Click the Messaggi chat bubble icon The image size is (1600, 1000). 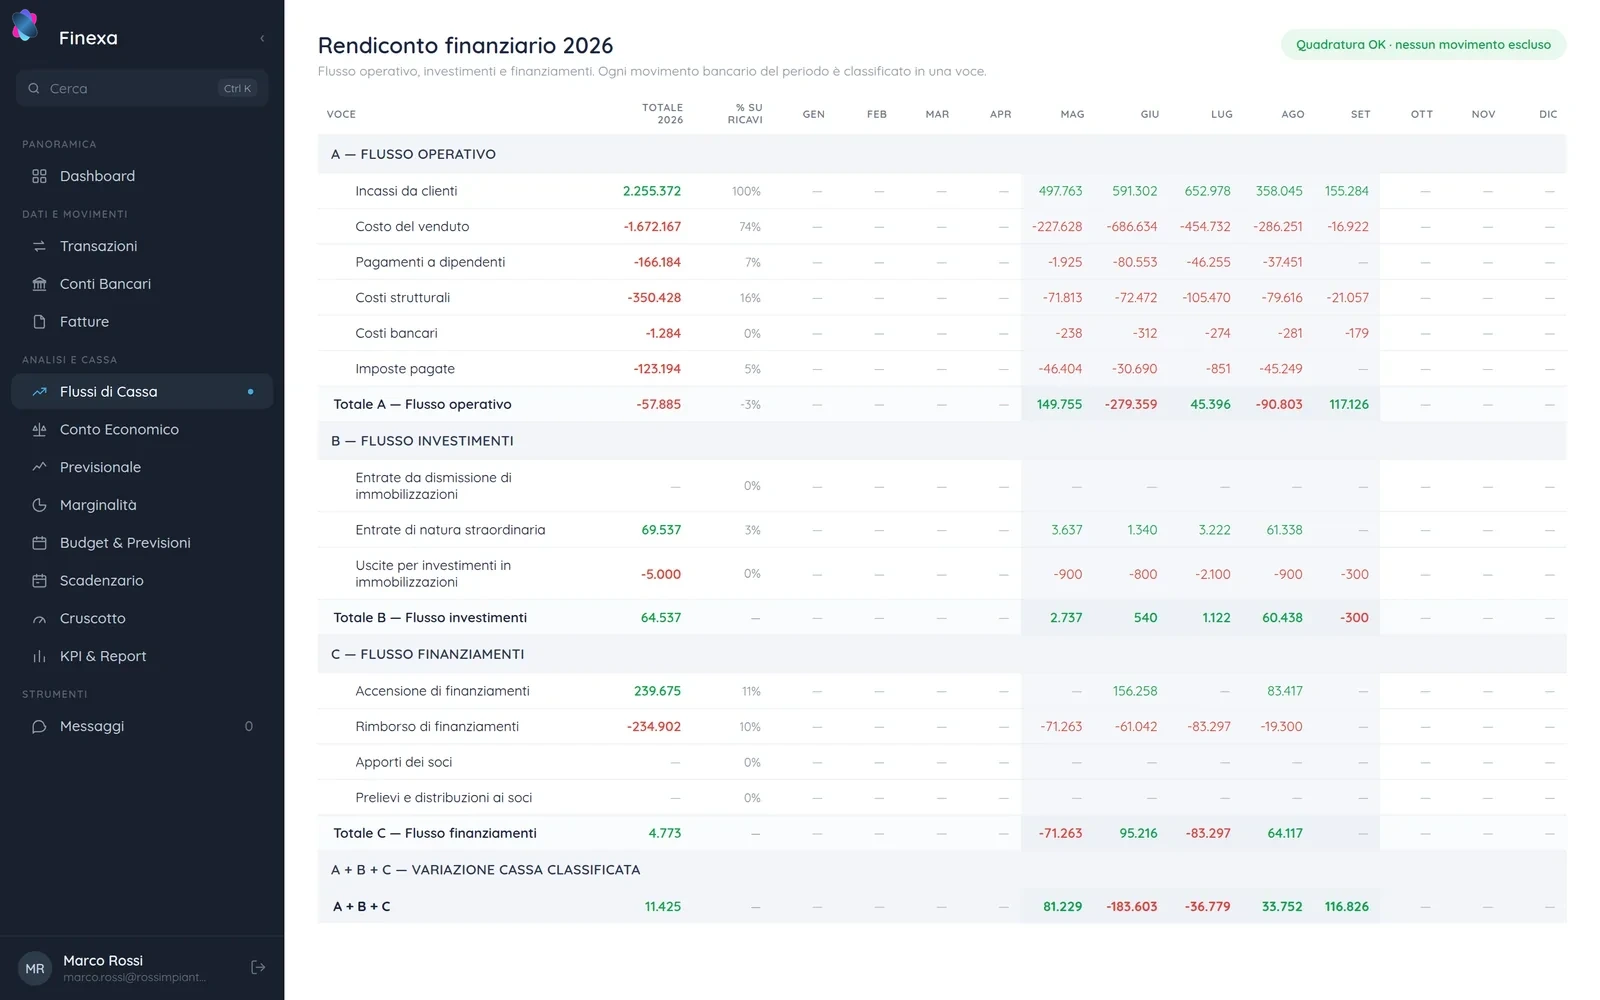click(39, 726)
